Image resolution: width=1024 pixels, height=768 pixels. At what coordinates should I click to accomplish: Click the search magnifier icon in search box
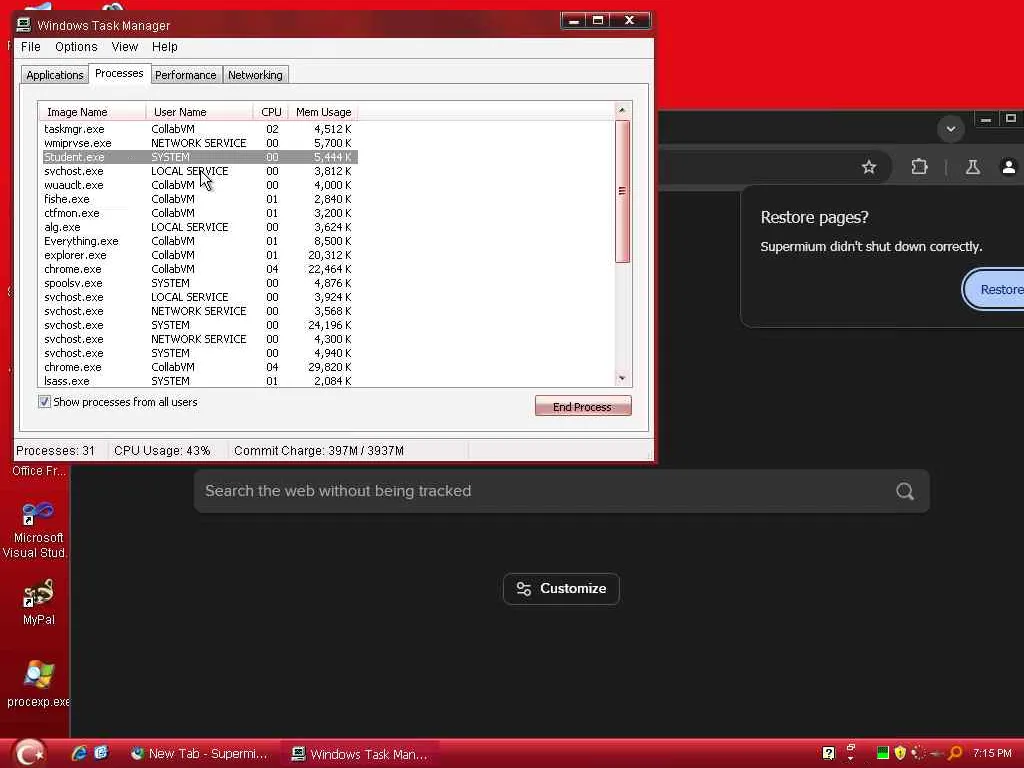904,491
